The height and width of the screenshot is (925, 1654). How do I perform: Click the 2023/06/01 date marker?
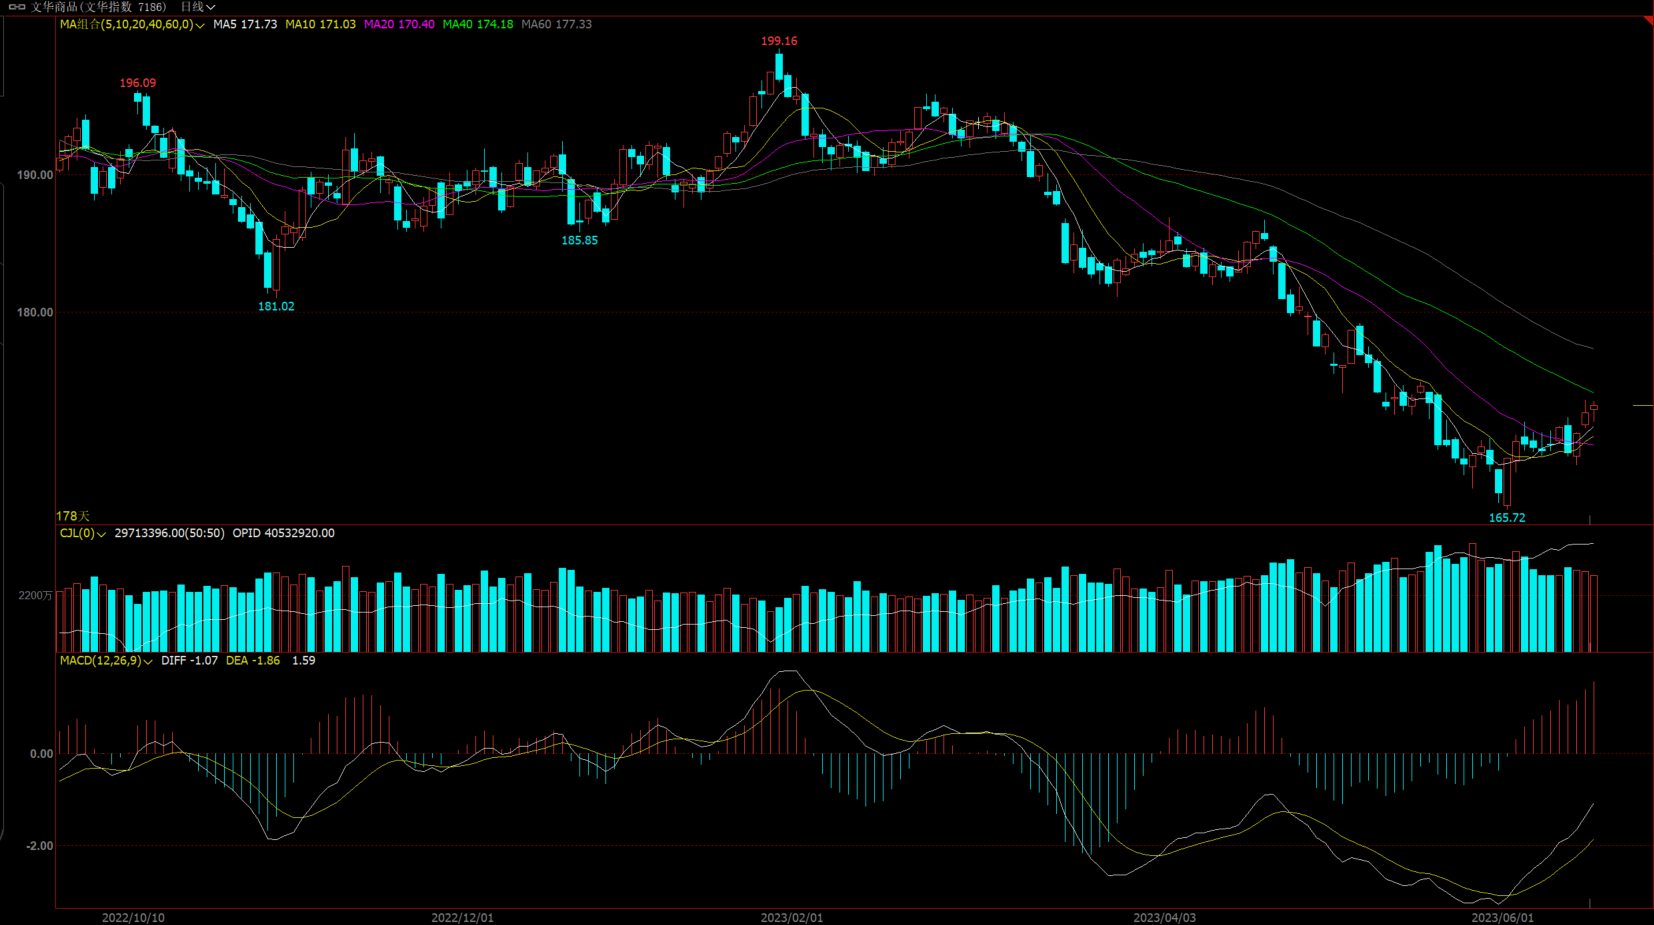(1502, 917)
